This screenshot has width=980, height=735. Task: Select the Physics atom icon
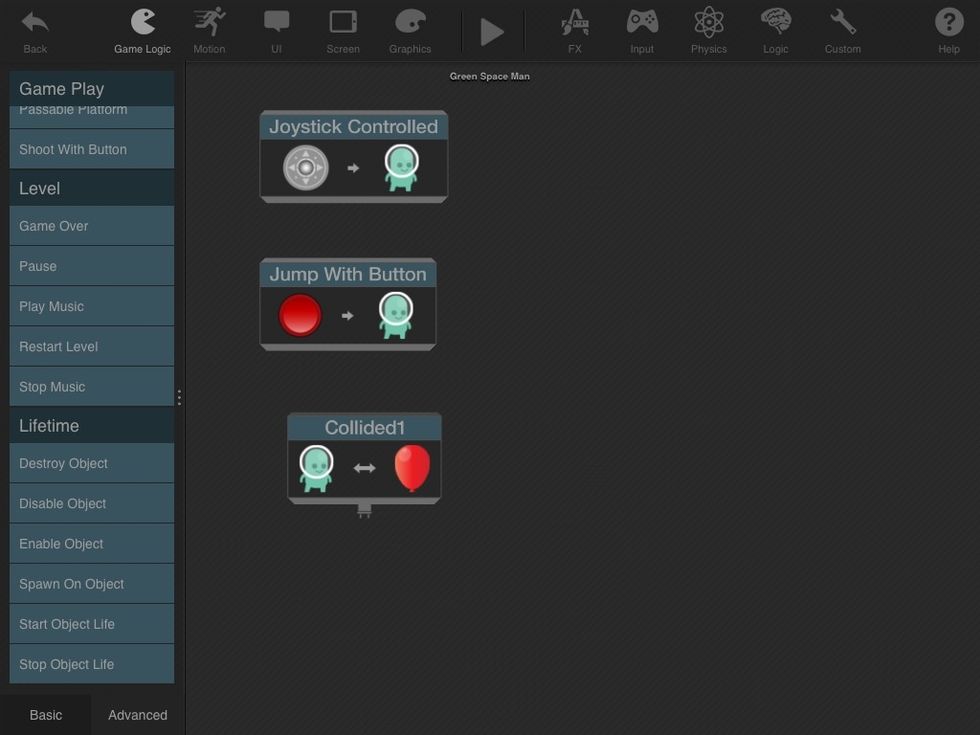tap(708, 30)
